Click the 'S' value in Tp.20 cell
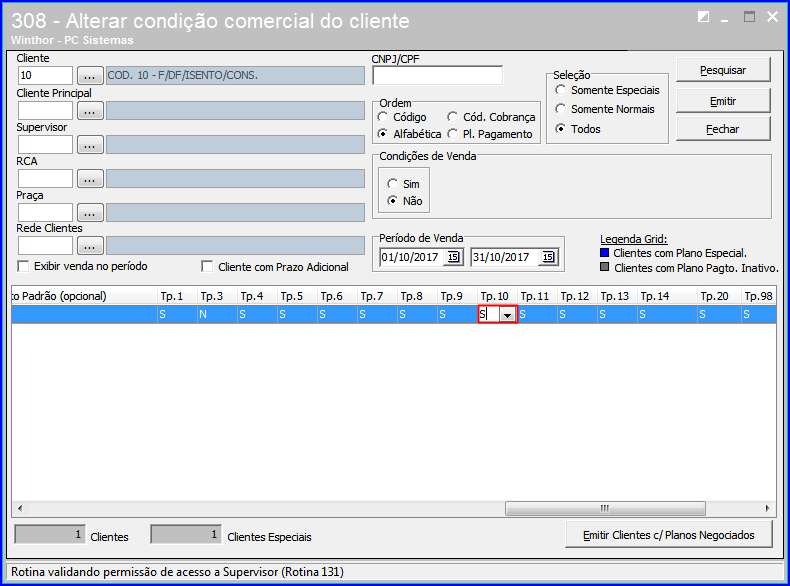The width and height of the screenshot is (790, 586). [x=703, y=315]
